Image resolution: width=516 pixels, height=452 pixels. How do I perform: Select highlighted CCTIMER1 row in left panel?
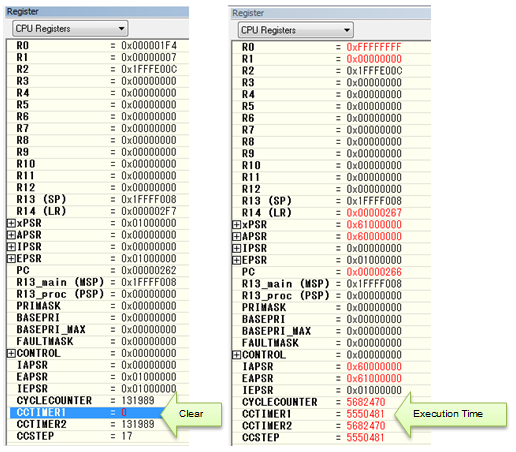coord(87,413)
